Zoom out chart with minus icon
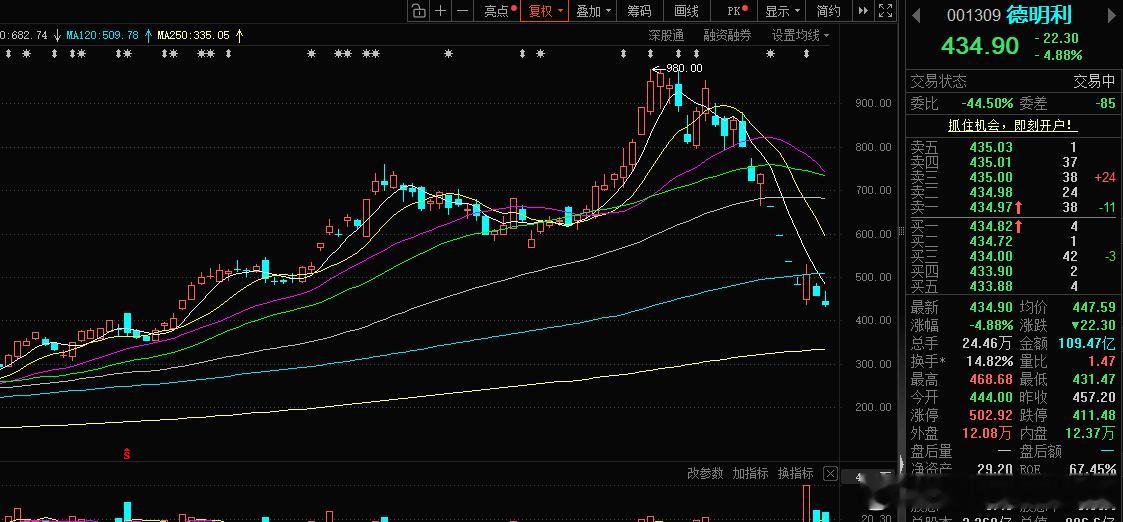The image size is (1123, 522). 463,11
